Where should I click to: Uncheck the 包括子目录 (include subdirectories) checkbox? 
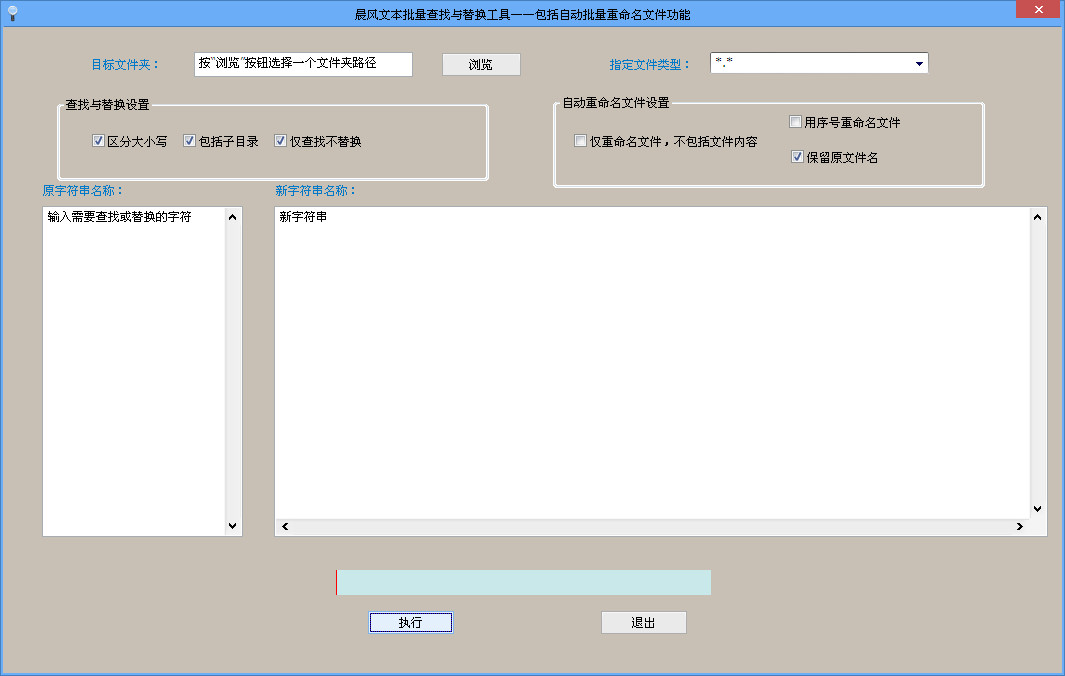pos(189,141)
